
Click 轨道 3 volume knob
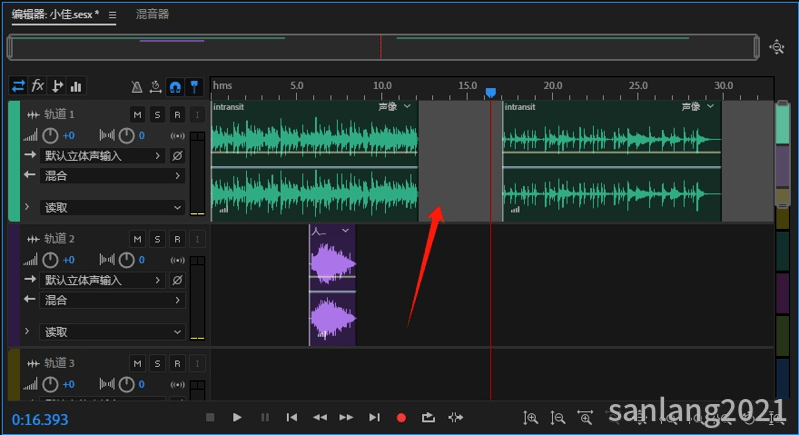50,384
